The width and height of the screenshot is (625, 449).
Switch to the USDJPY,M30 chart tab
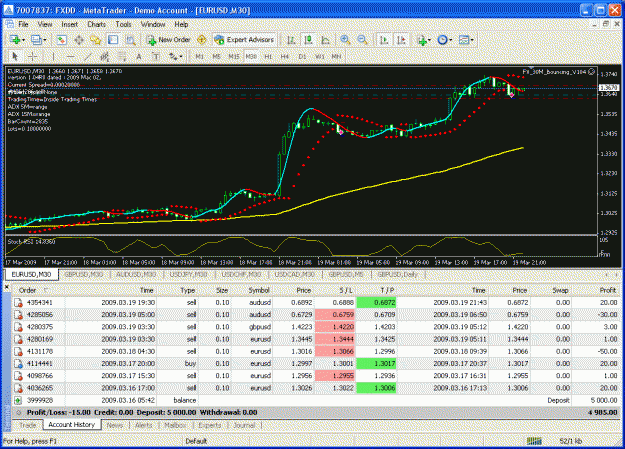[x=189, y=274]
